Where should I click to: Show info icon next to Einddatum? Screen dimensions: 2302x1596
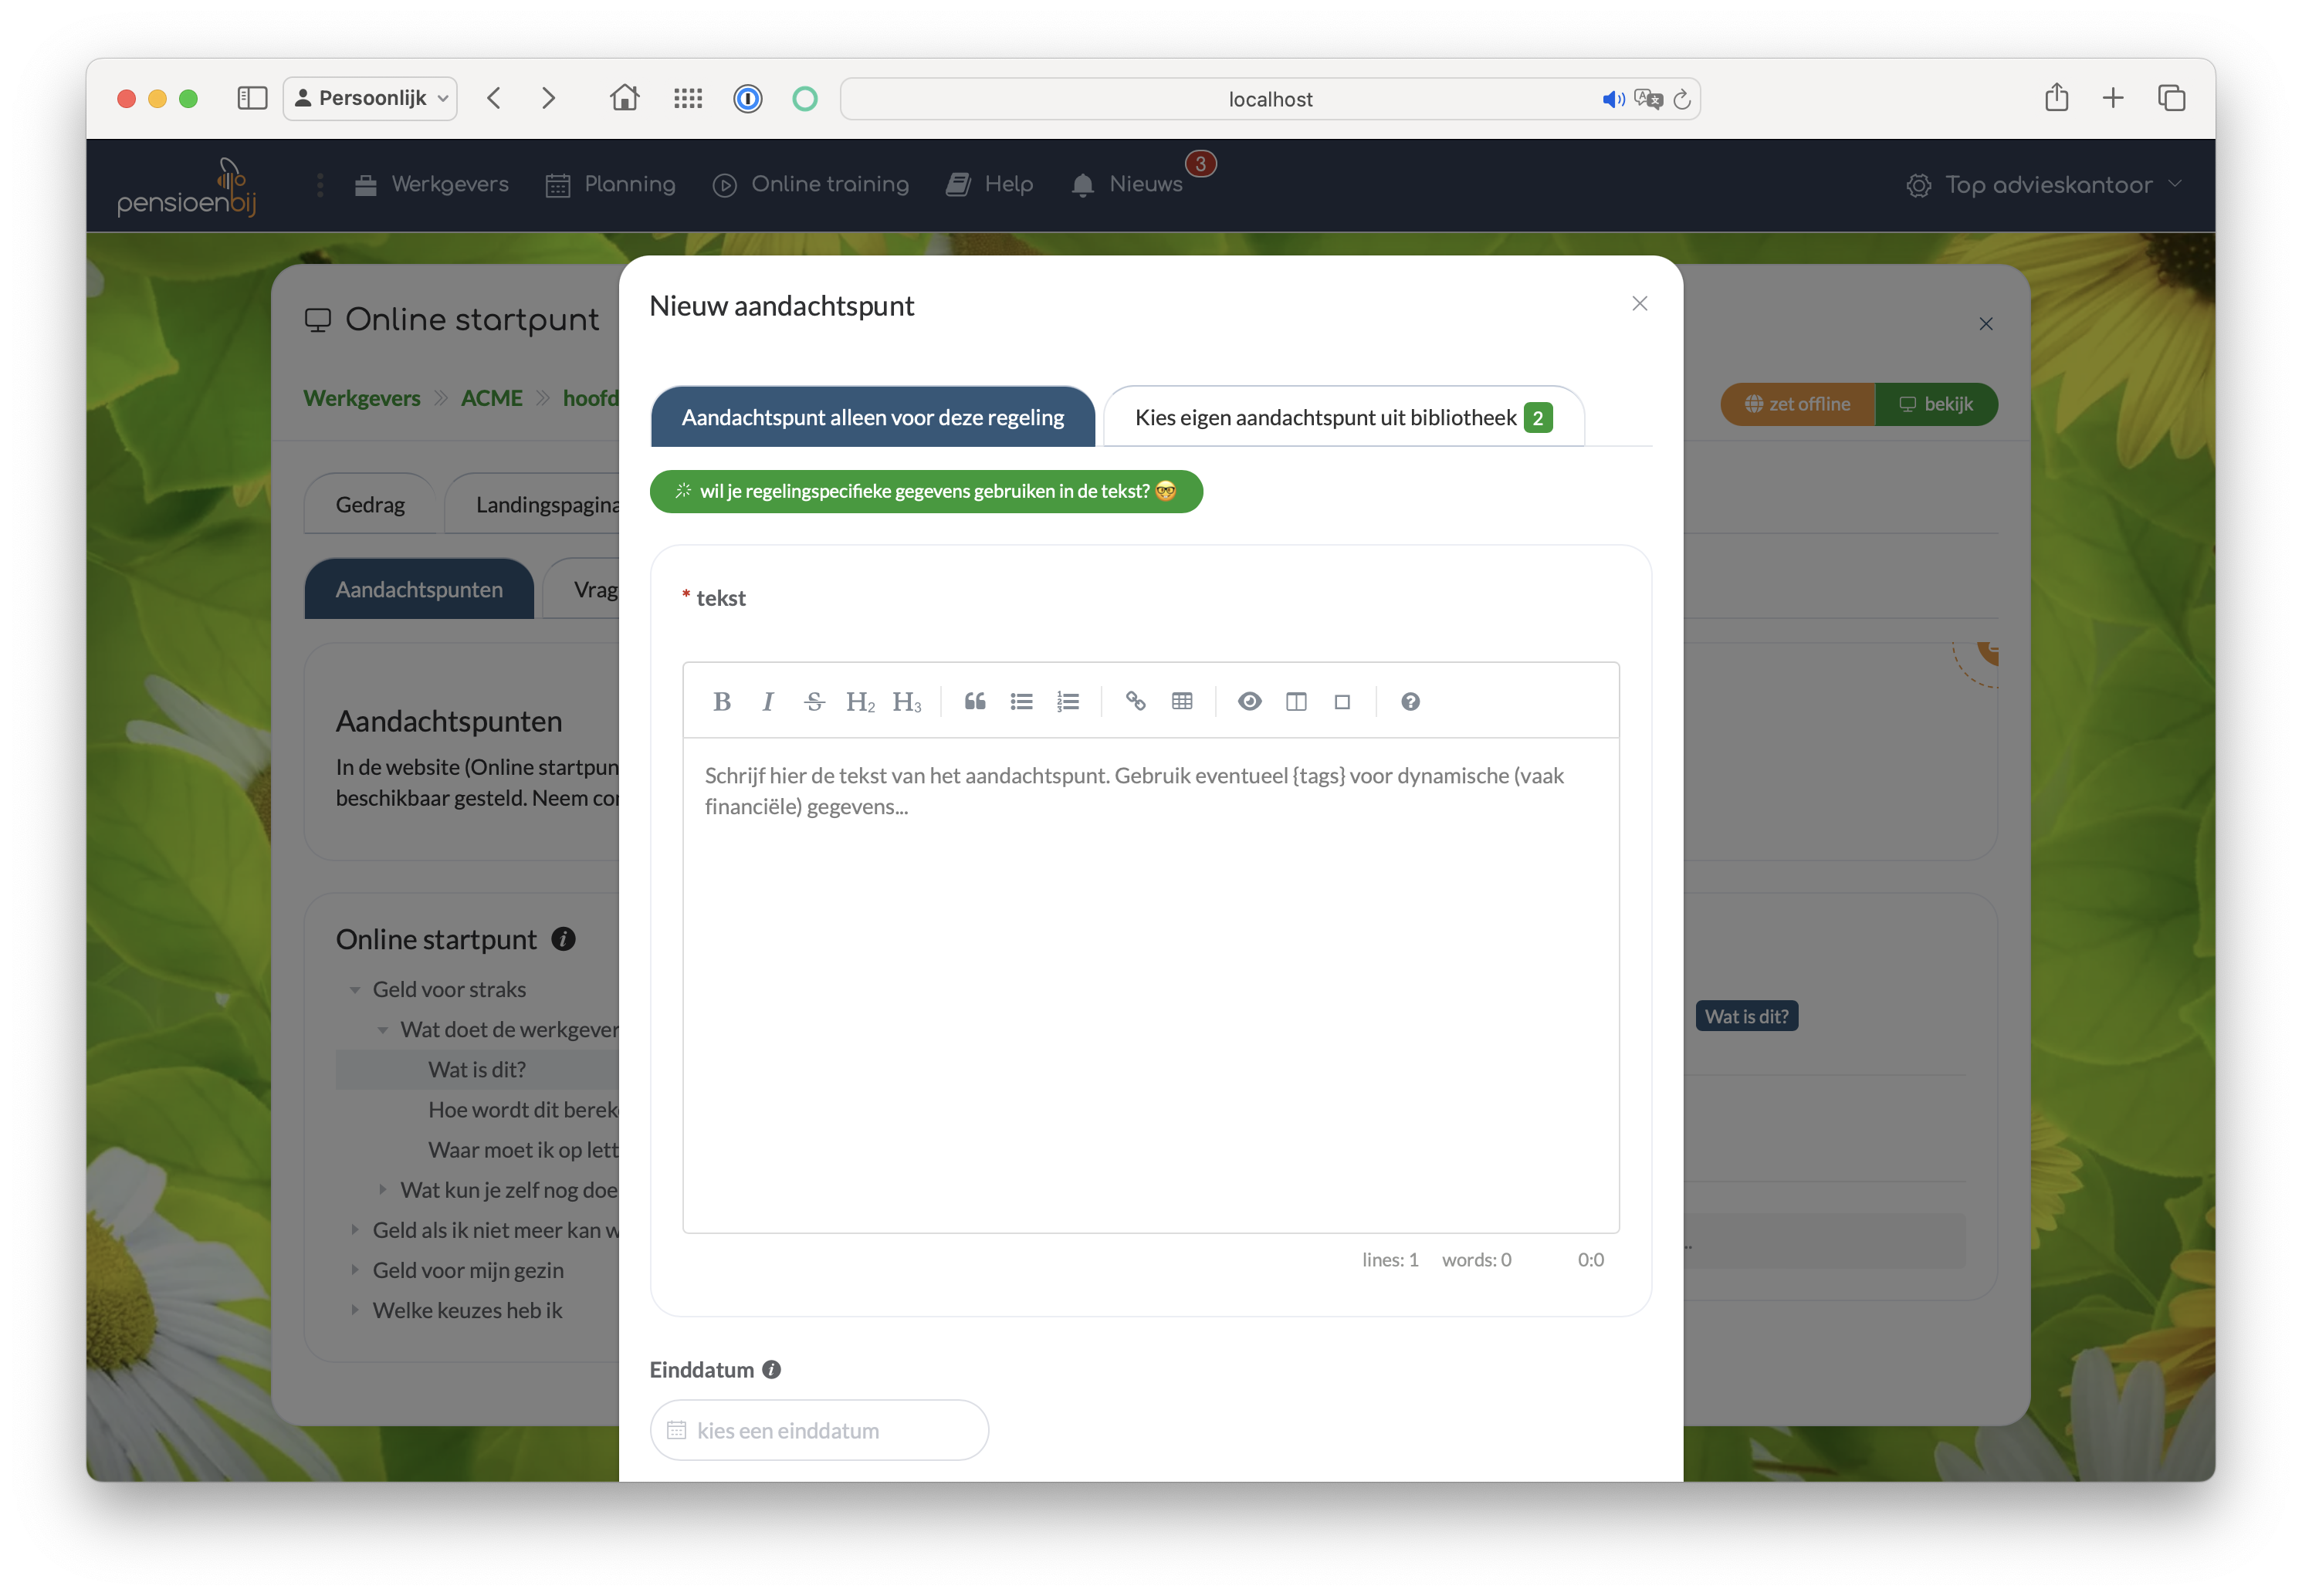pos(771,1370)
